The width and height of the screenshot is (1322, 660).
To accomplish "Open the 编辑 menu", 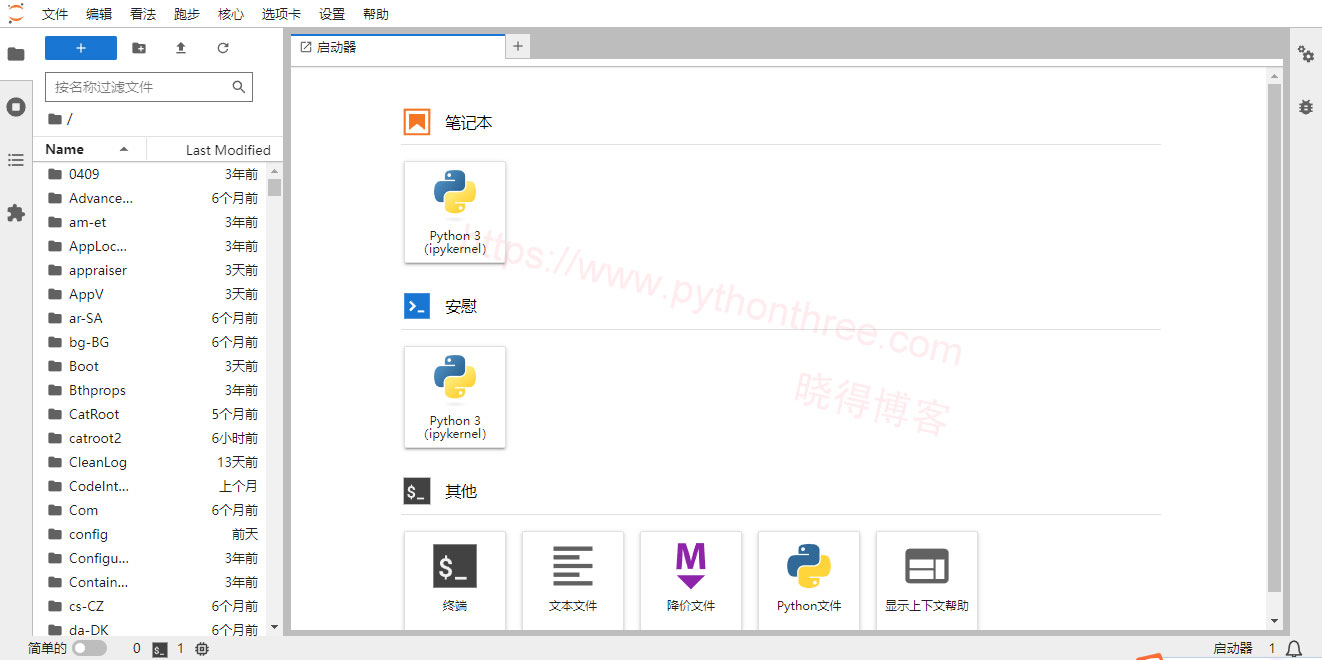I will [x=99, y=14].
